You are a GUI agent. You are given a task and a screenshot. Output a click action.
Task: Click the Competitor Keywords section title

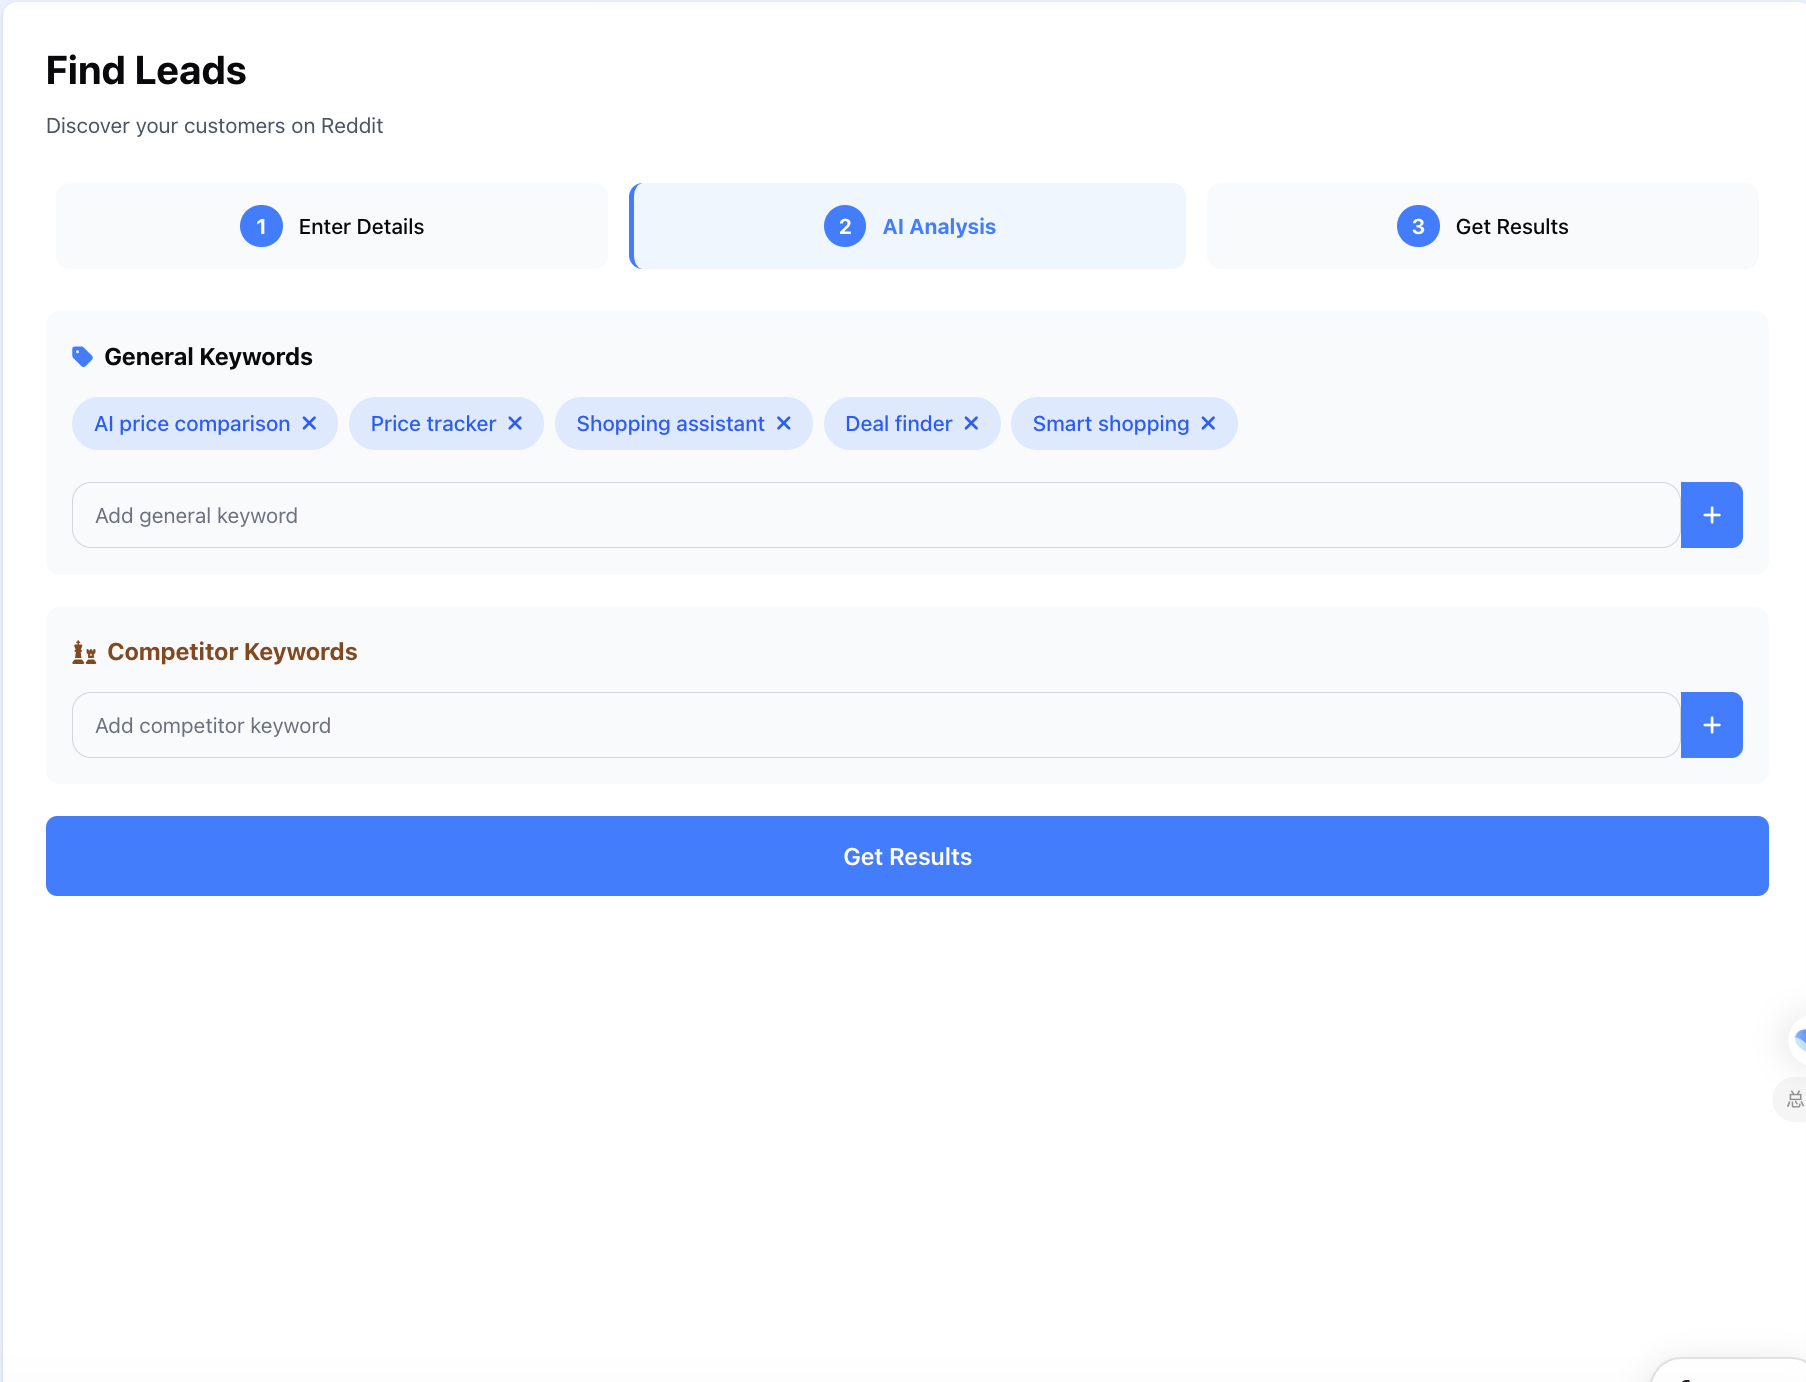click(232, 652)
